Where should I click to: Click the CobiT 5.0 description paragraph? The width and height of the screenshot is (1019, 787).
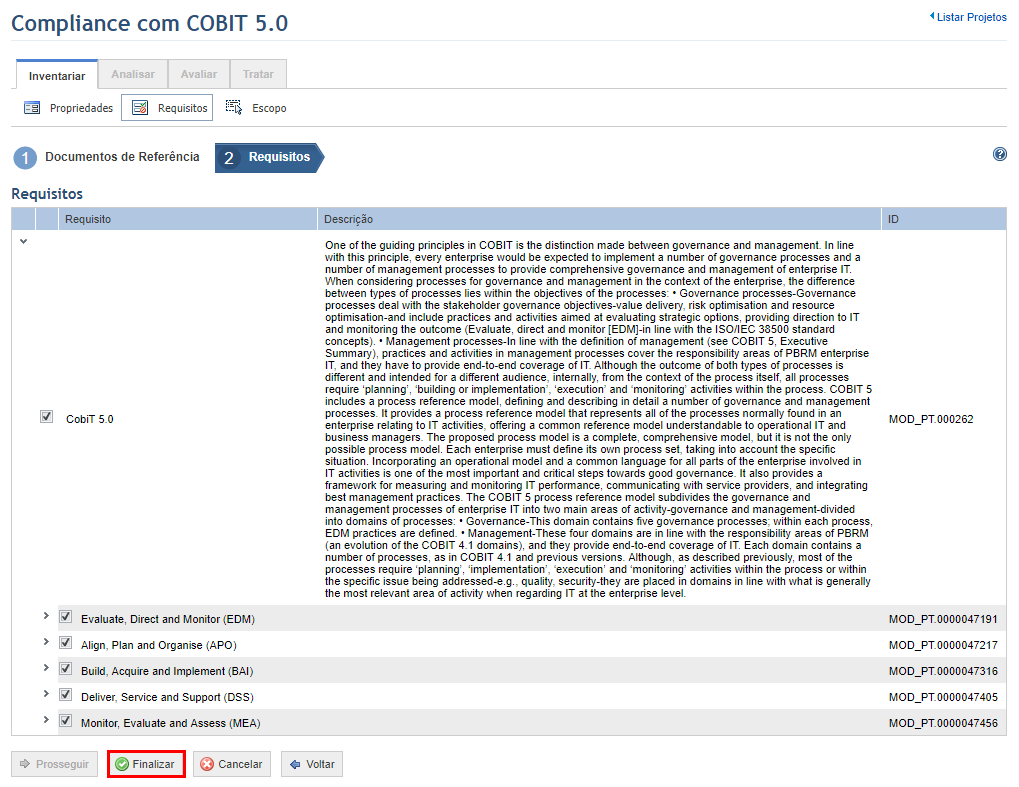(x=599, y=419)
